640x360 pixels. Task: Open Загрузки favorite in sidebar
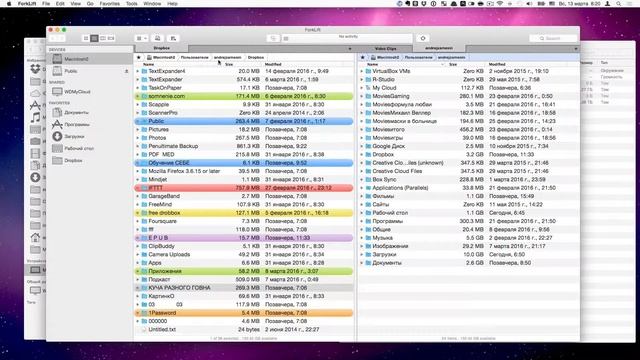pos(89,136)
